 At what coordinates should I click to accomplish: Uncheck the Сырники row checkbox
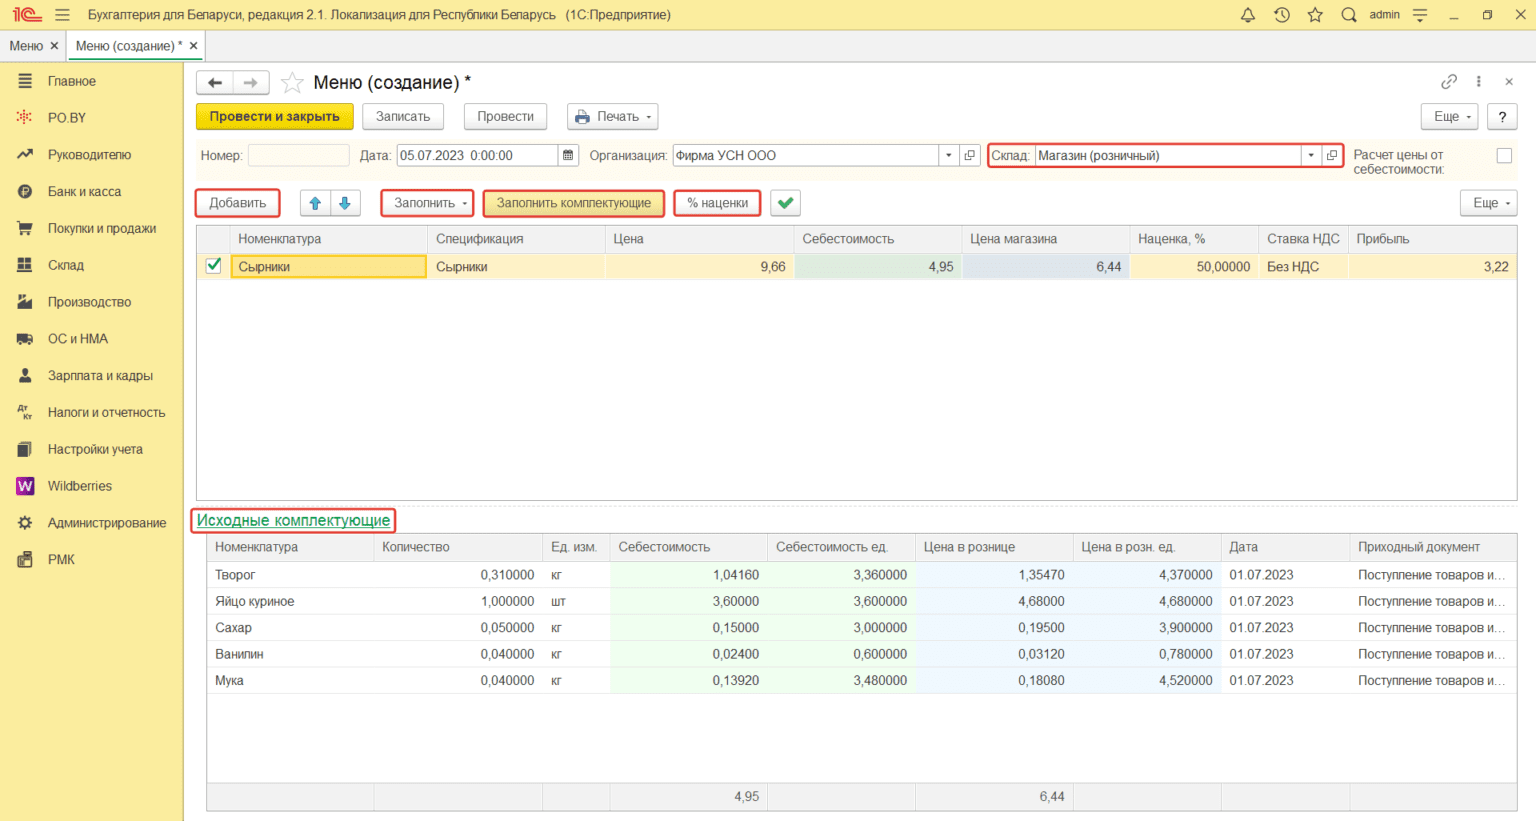click(x=213, y=266)
